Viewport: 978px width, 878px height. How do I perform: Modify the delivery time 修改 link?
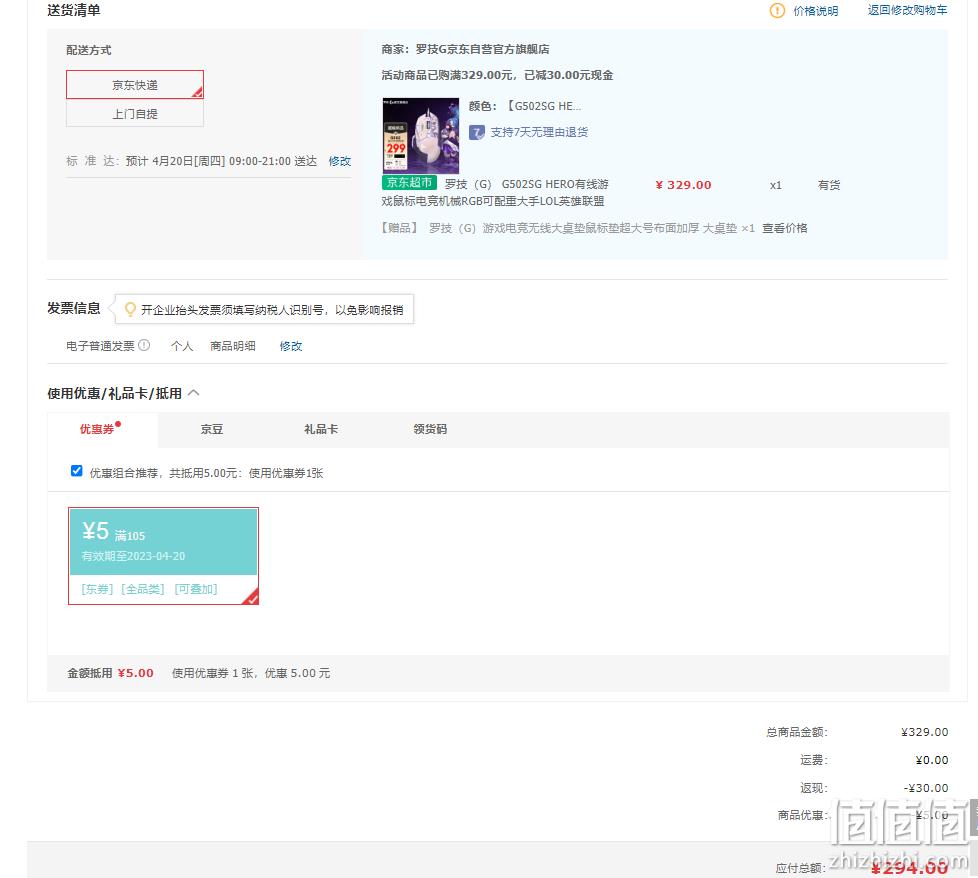click(x=339, y=161)
